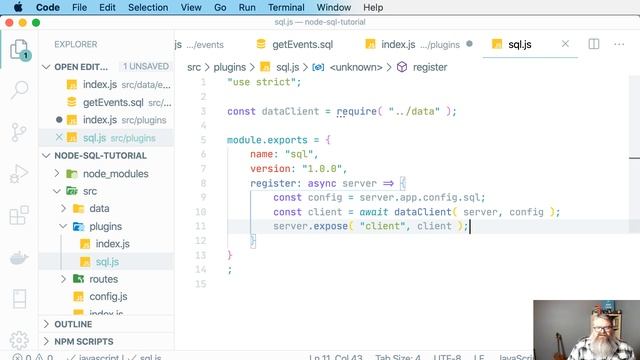Expand the node_modules folder
The width and height of the screenshot is (640, 360).
[x=57, y=173]
